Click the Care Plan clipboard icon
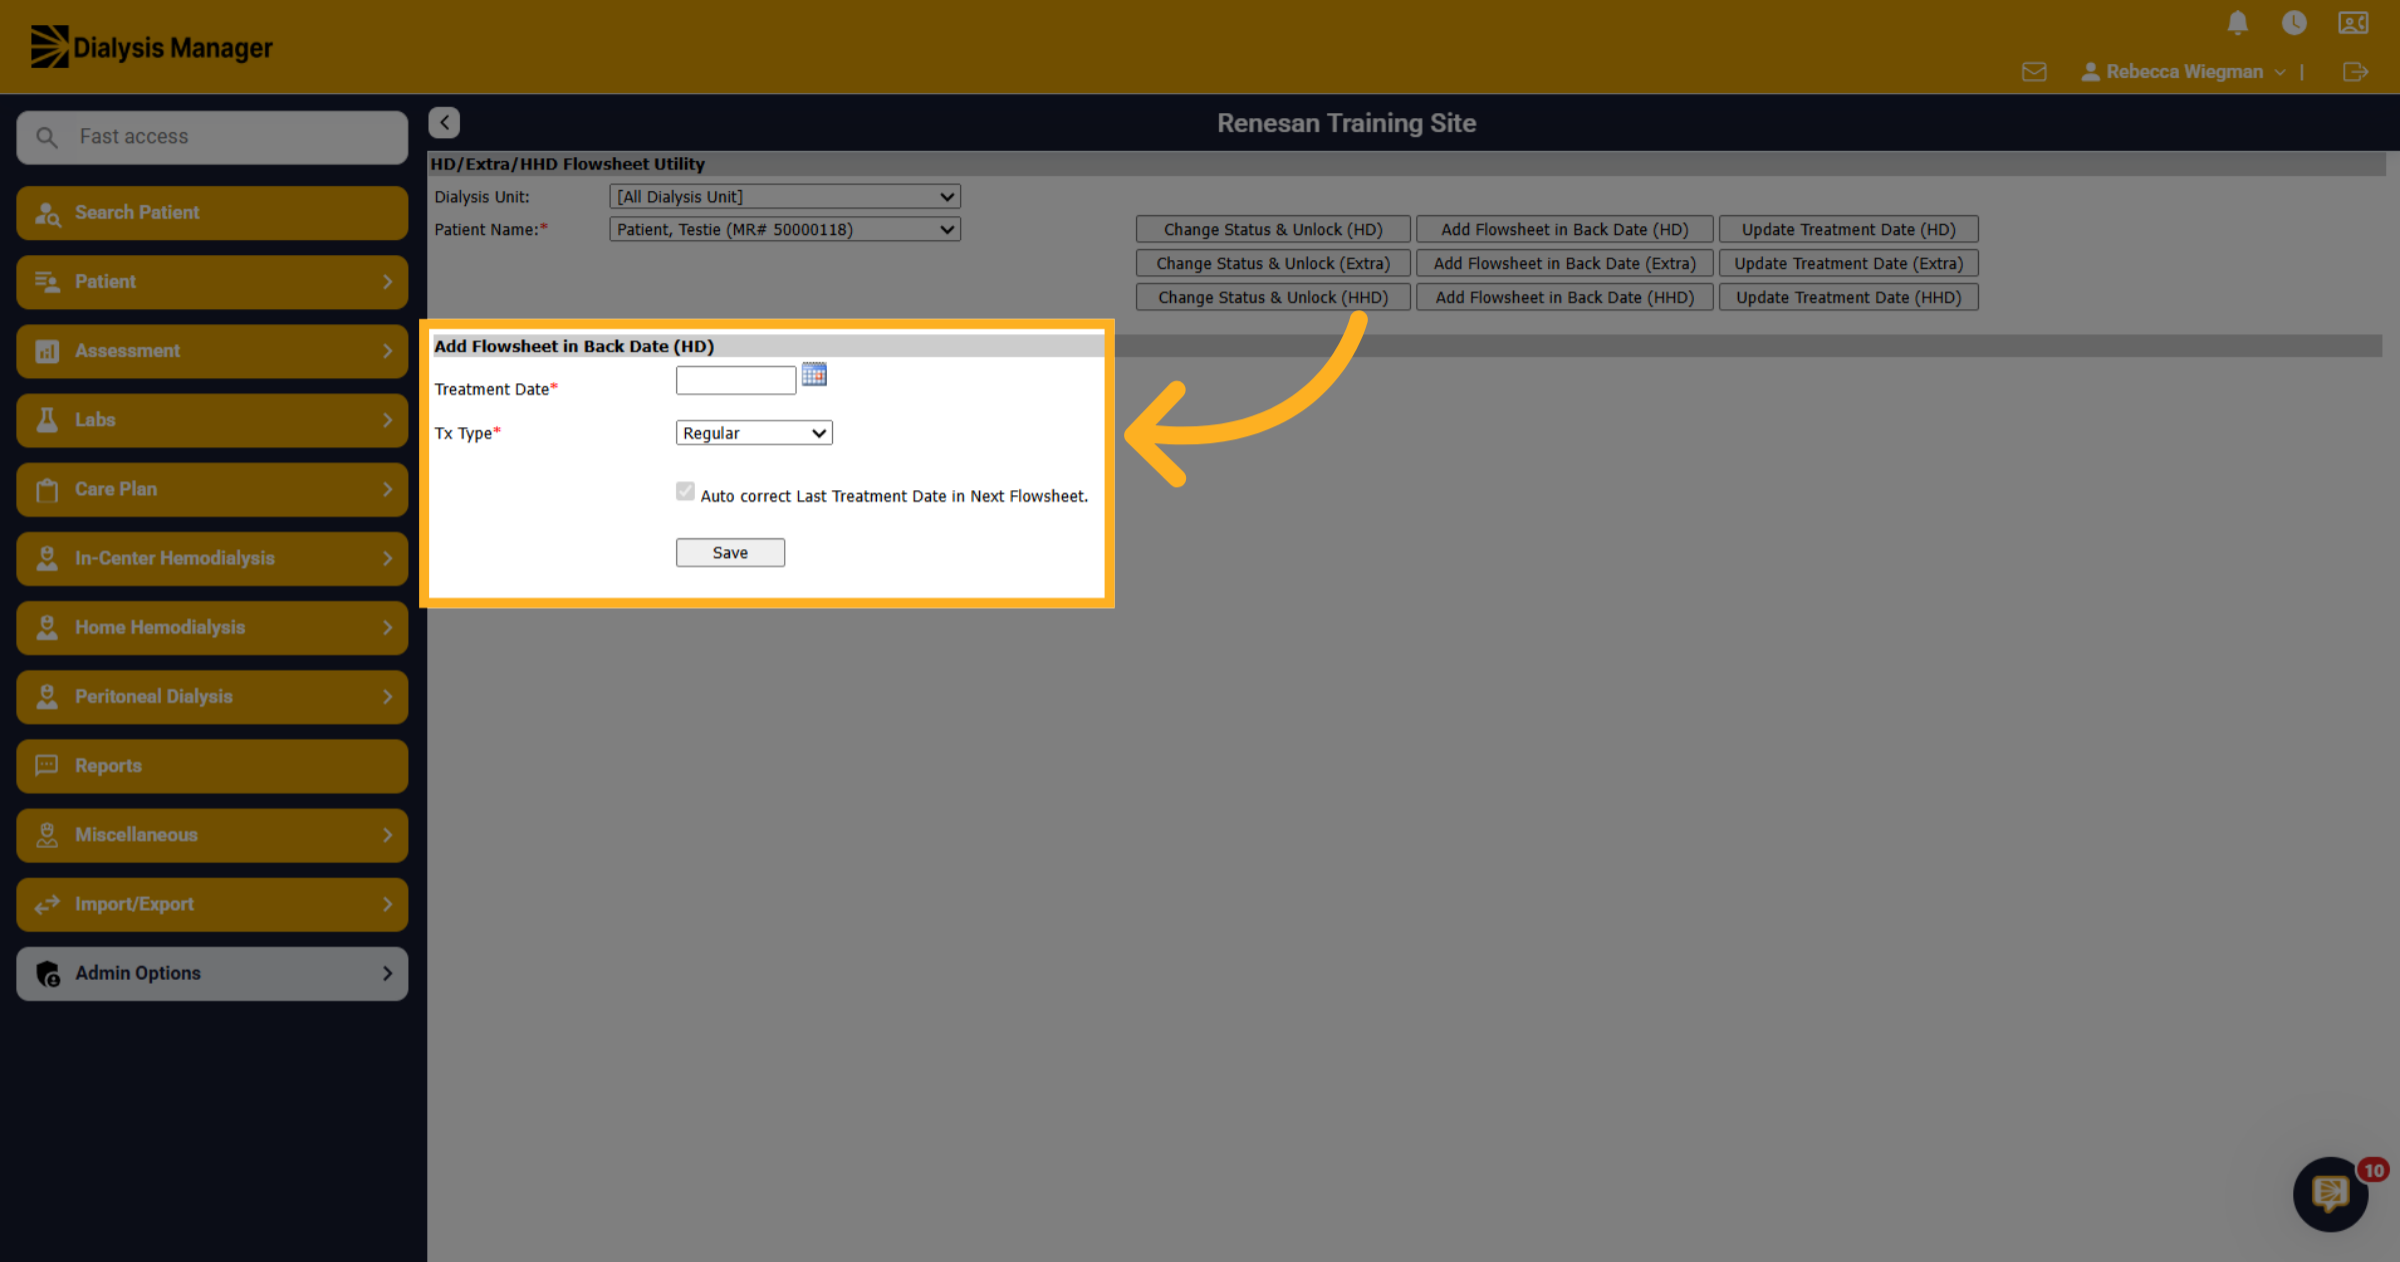This screenshot has width=2400, height=1262. pyautogui.click(x=47, y=489)
